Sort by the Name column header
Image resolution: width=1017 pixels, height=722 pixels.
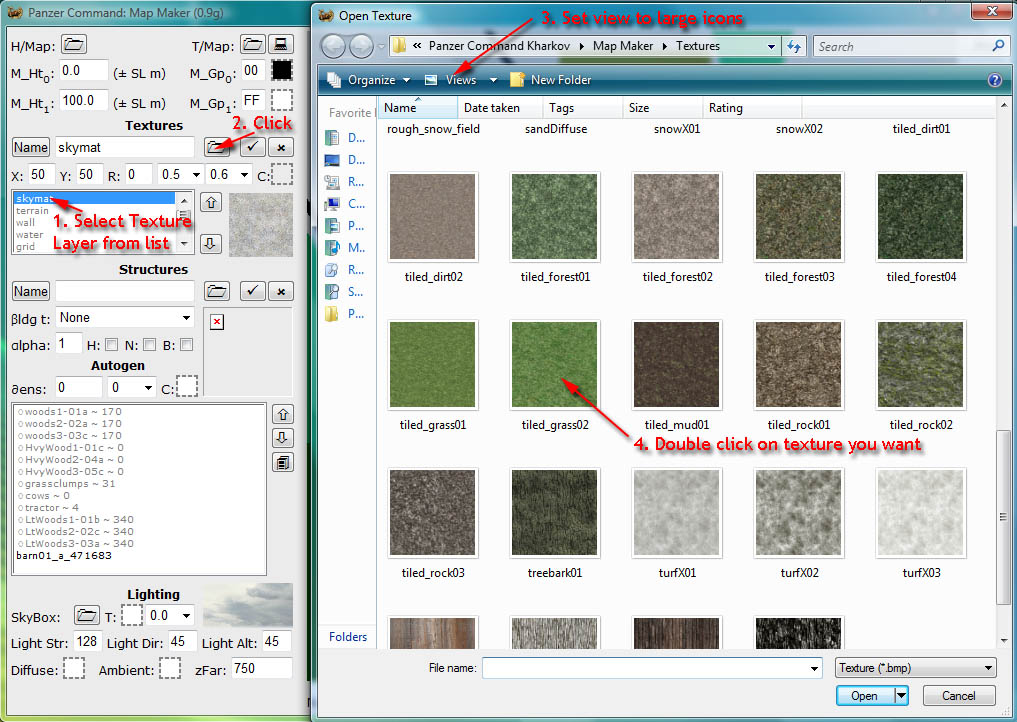[x=419, y=108]
